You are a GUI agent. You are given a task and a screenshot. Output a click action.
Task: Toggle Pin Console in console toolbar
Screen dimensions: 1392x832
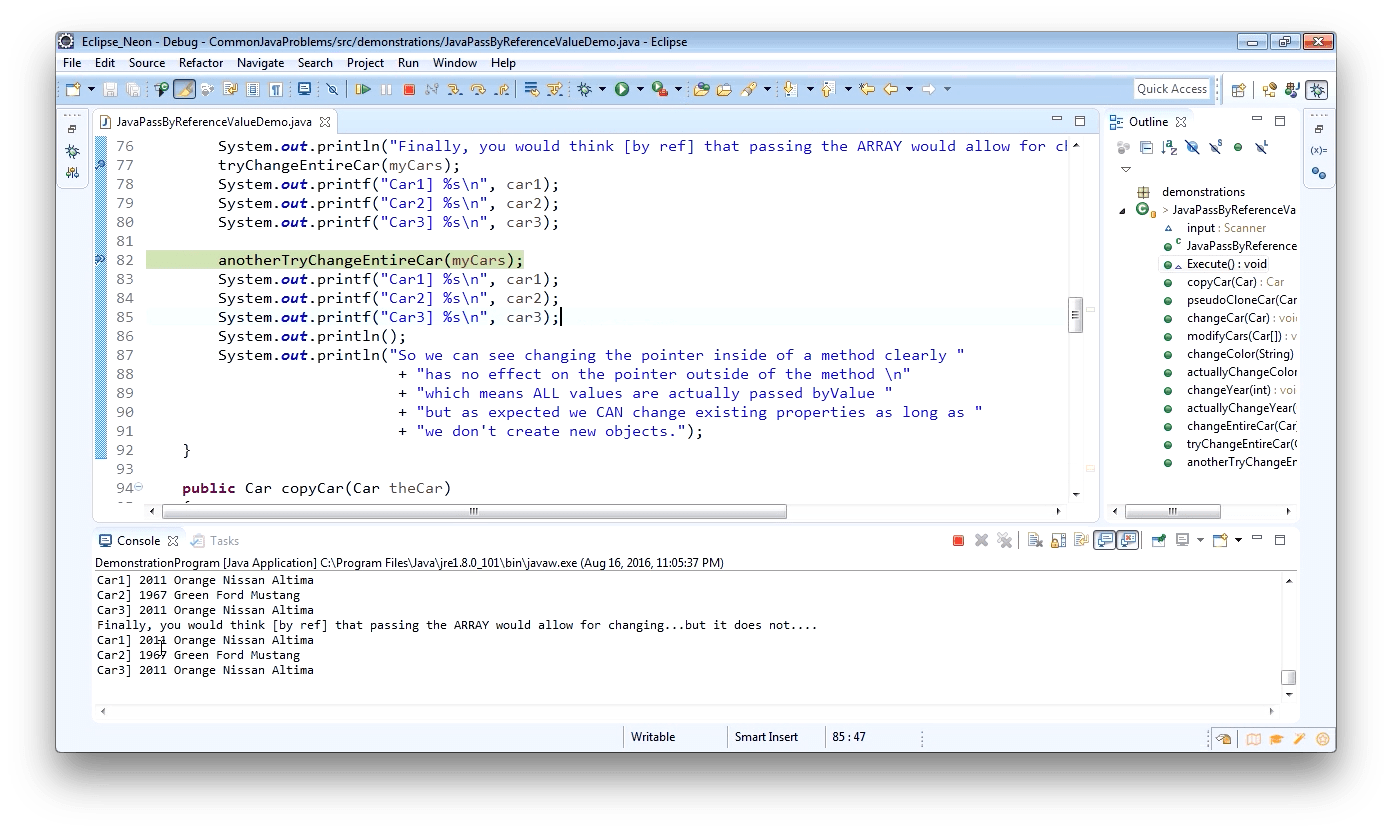(1157, 540)
